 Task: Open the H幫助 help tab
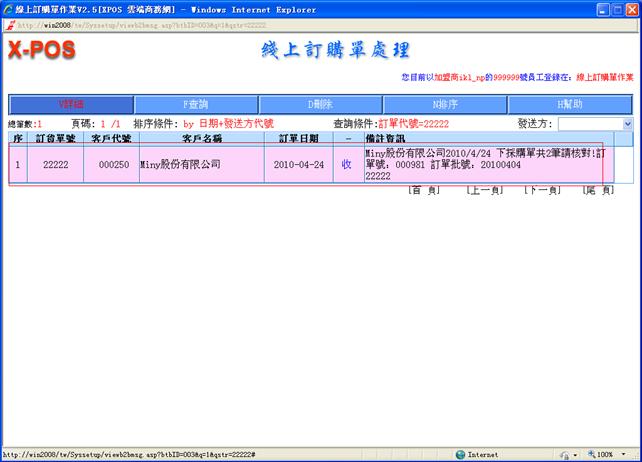(x=570, y=104)
